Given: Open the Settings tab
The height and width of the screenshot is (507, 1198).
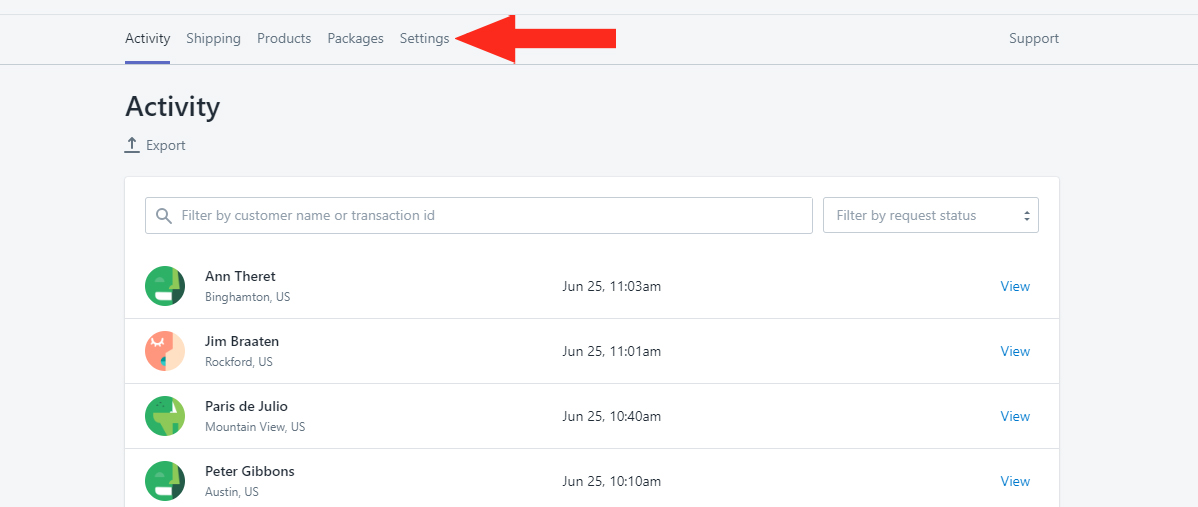Looking at the screenshot, I should click(424, 38).
